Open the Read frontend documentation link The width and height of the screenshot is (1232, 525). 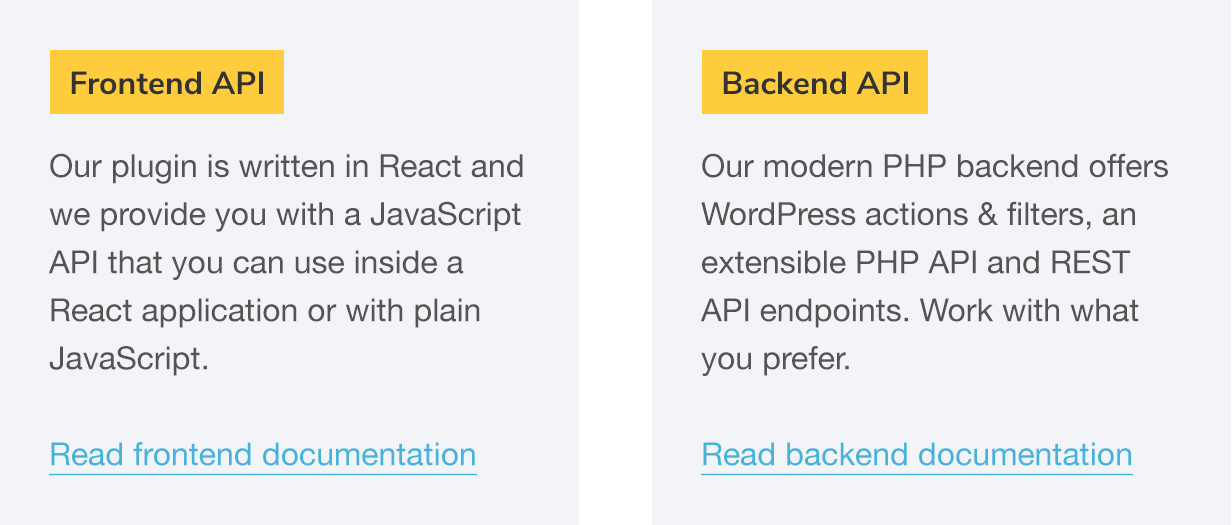pyautogui.click(x=263, y=455)
